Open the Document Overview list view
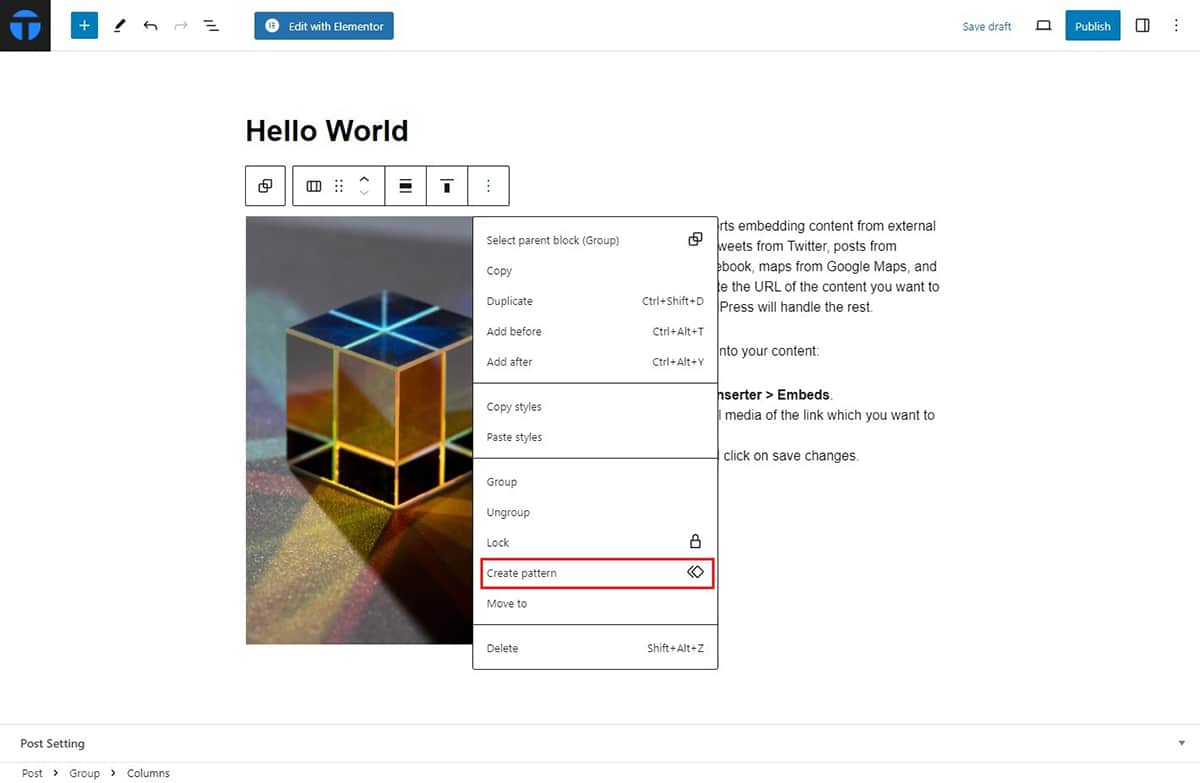 (211, 26)
